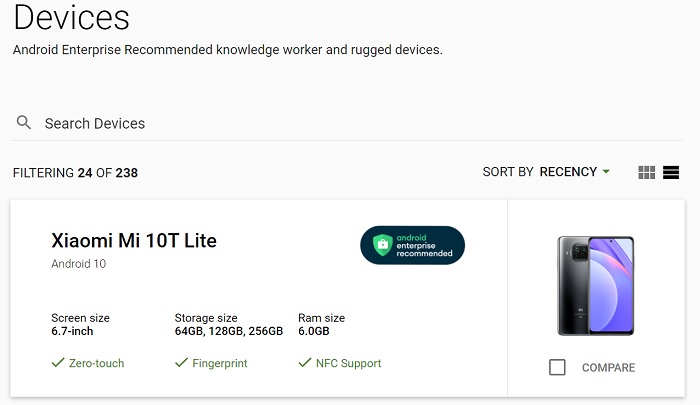Click the search magnifier icon
The height and width of the screenshot is (405, 700).
24,122
